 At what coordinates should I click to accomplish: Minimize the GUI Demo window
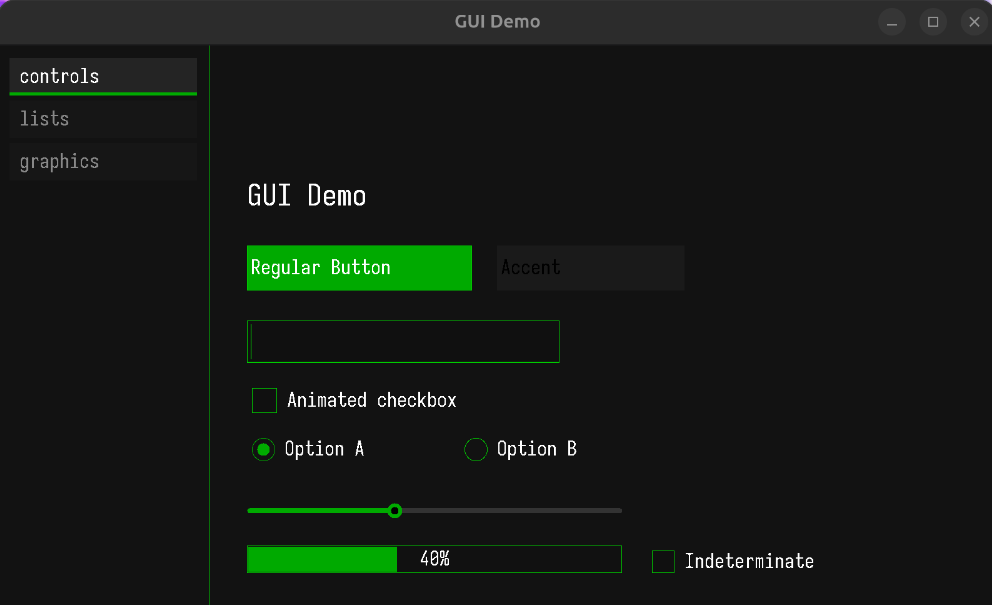coord(892,22)
